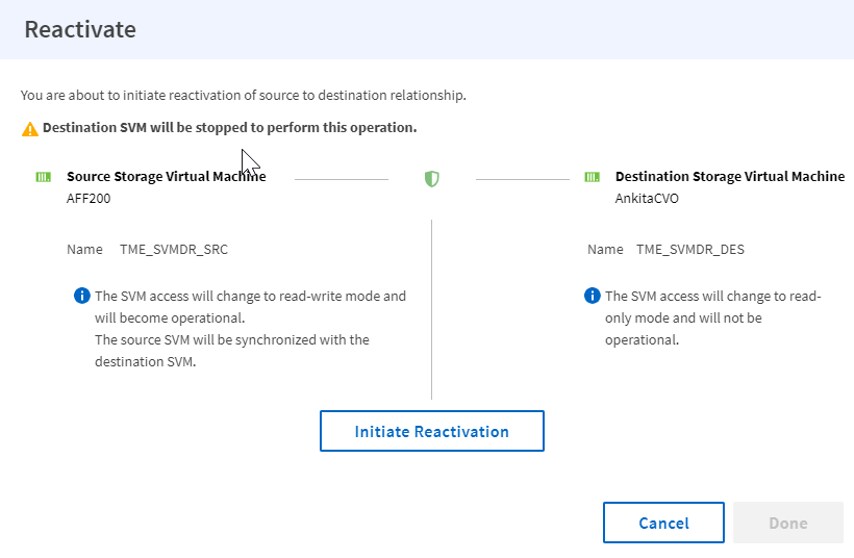Screen dimensions: 854x558
Task: Click the blue info icon under TME_SVMDR_SRC
Action: 82,296
